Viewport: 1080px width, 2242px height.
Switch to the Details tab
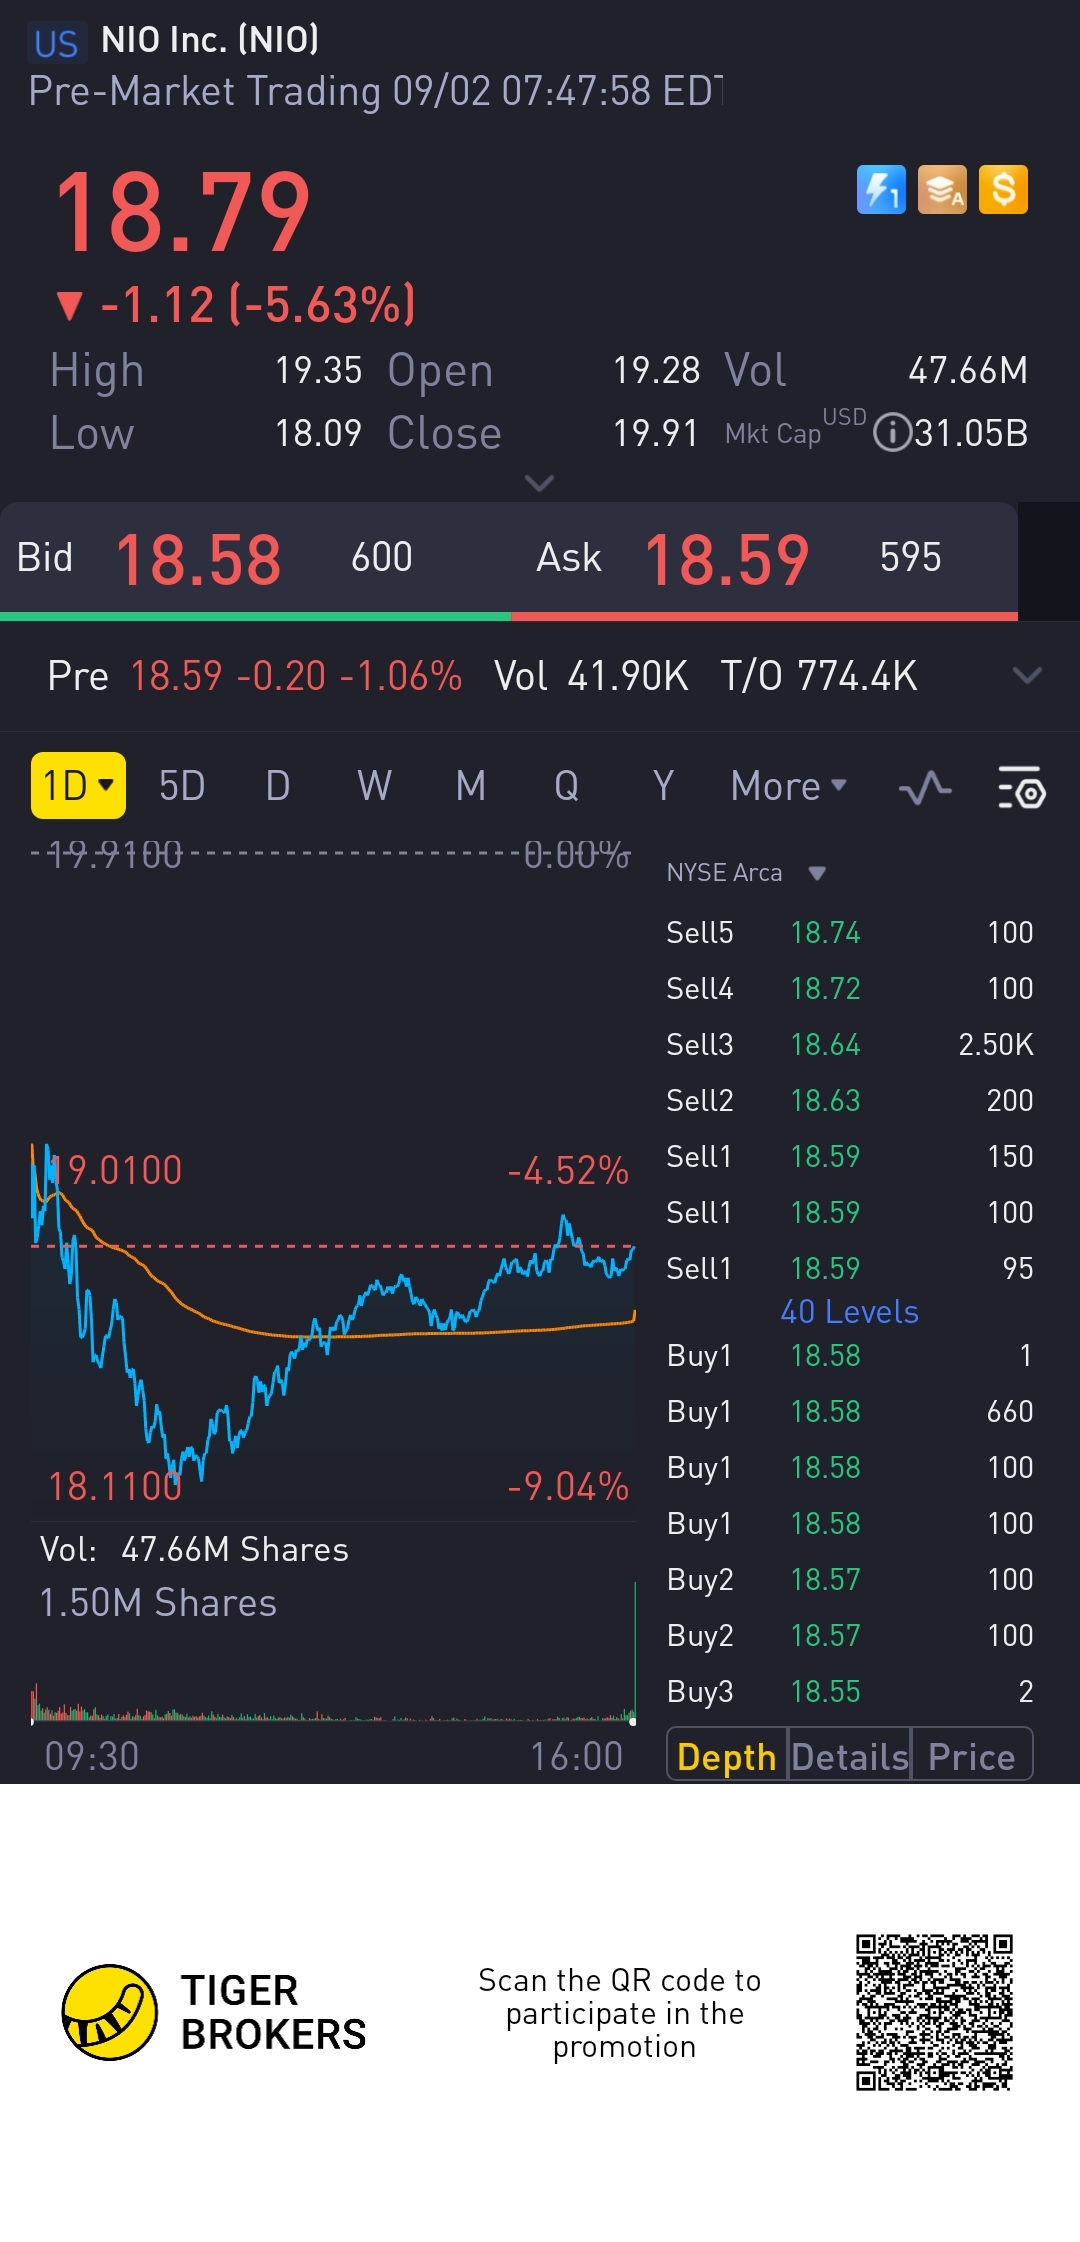point(849,1756)
